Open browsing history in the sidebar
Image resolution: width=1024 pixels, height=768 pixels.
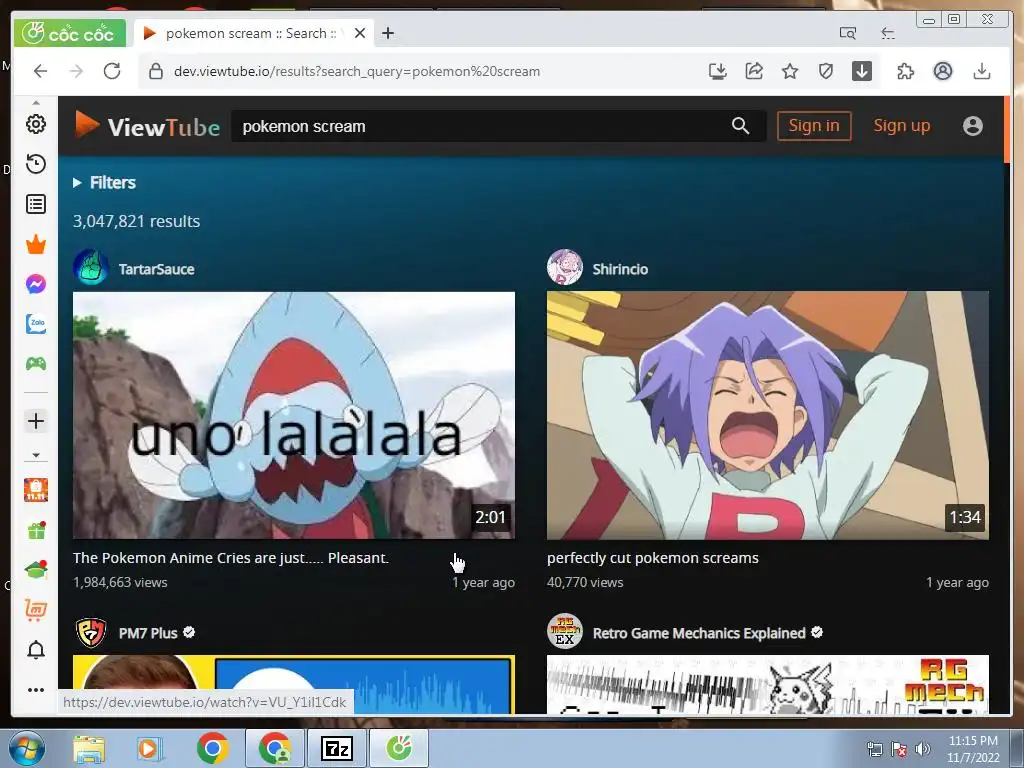coord(36,164)
